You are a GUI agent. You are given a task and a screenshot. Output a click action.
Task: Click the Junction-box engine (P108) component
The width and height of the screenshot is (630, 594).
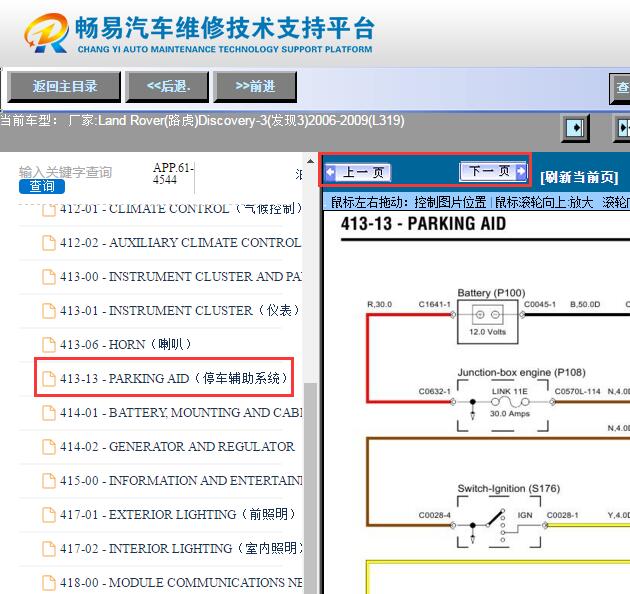[x=503, y=406]
